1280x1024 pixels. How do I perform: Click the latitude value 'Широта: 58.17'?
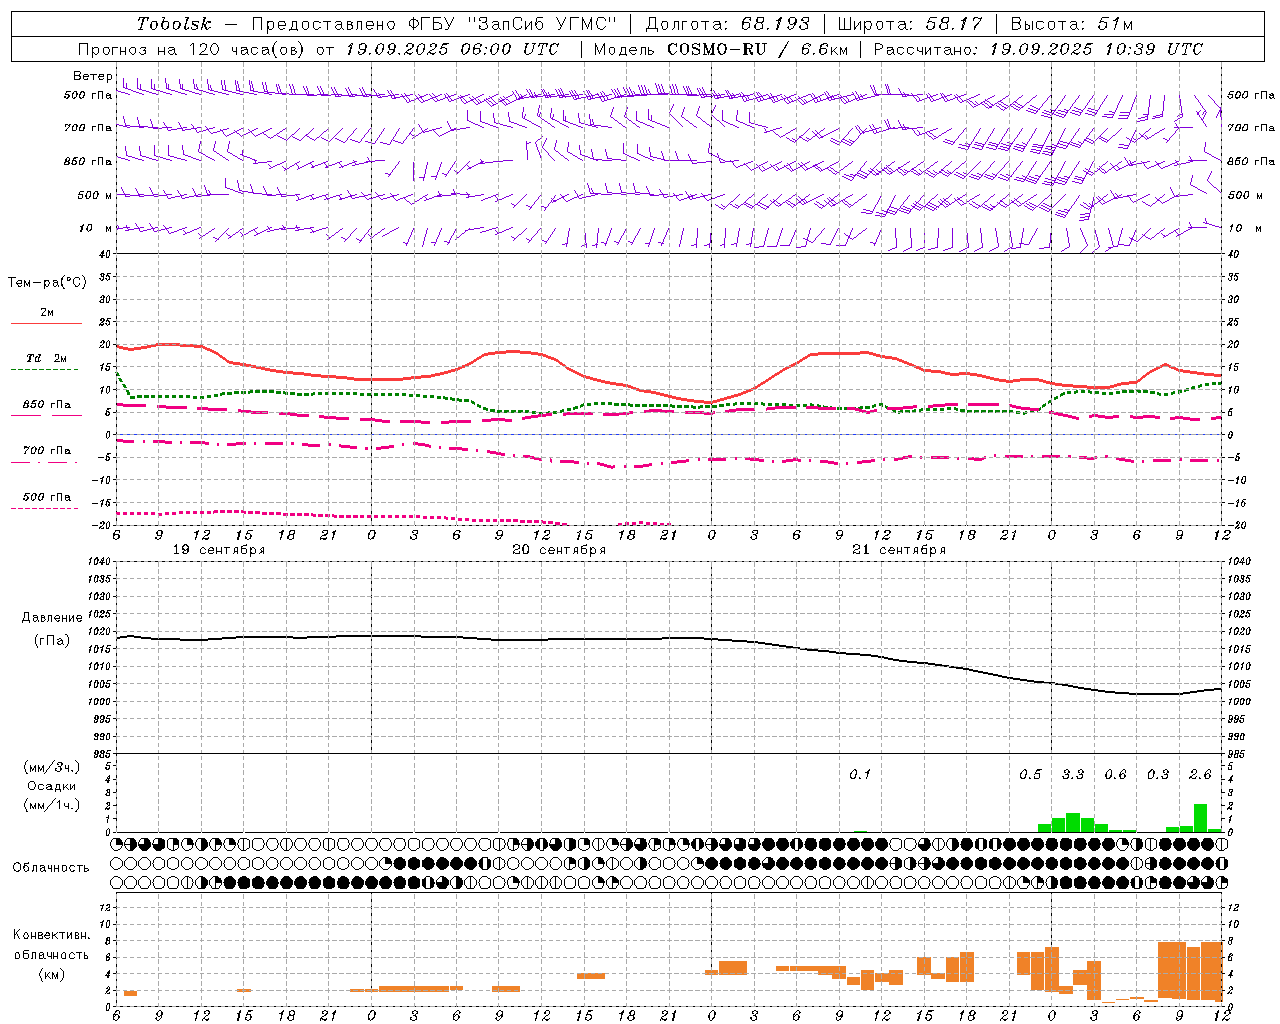pyautogui.click(x=909, y=24)
